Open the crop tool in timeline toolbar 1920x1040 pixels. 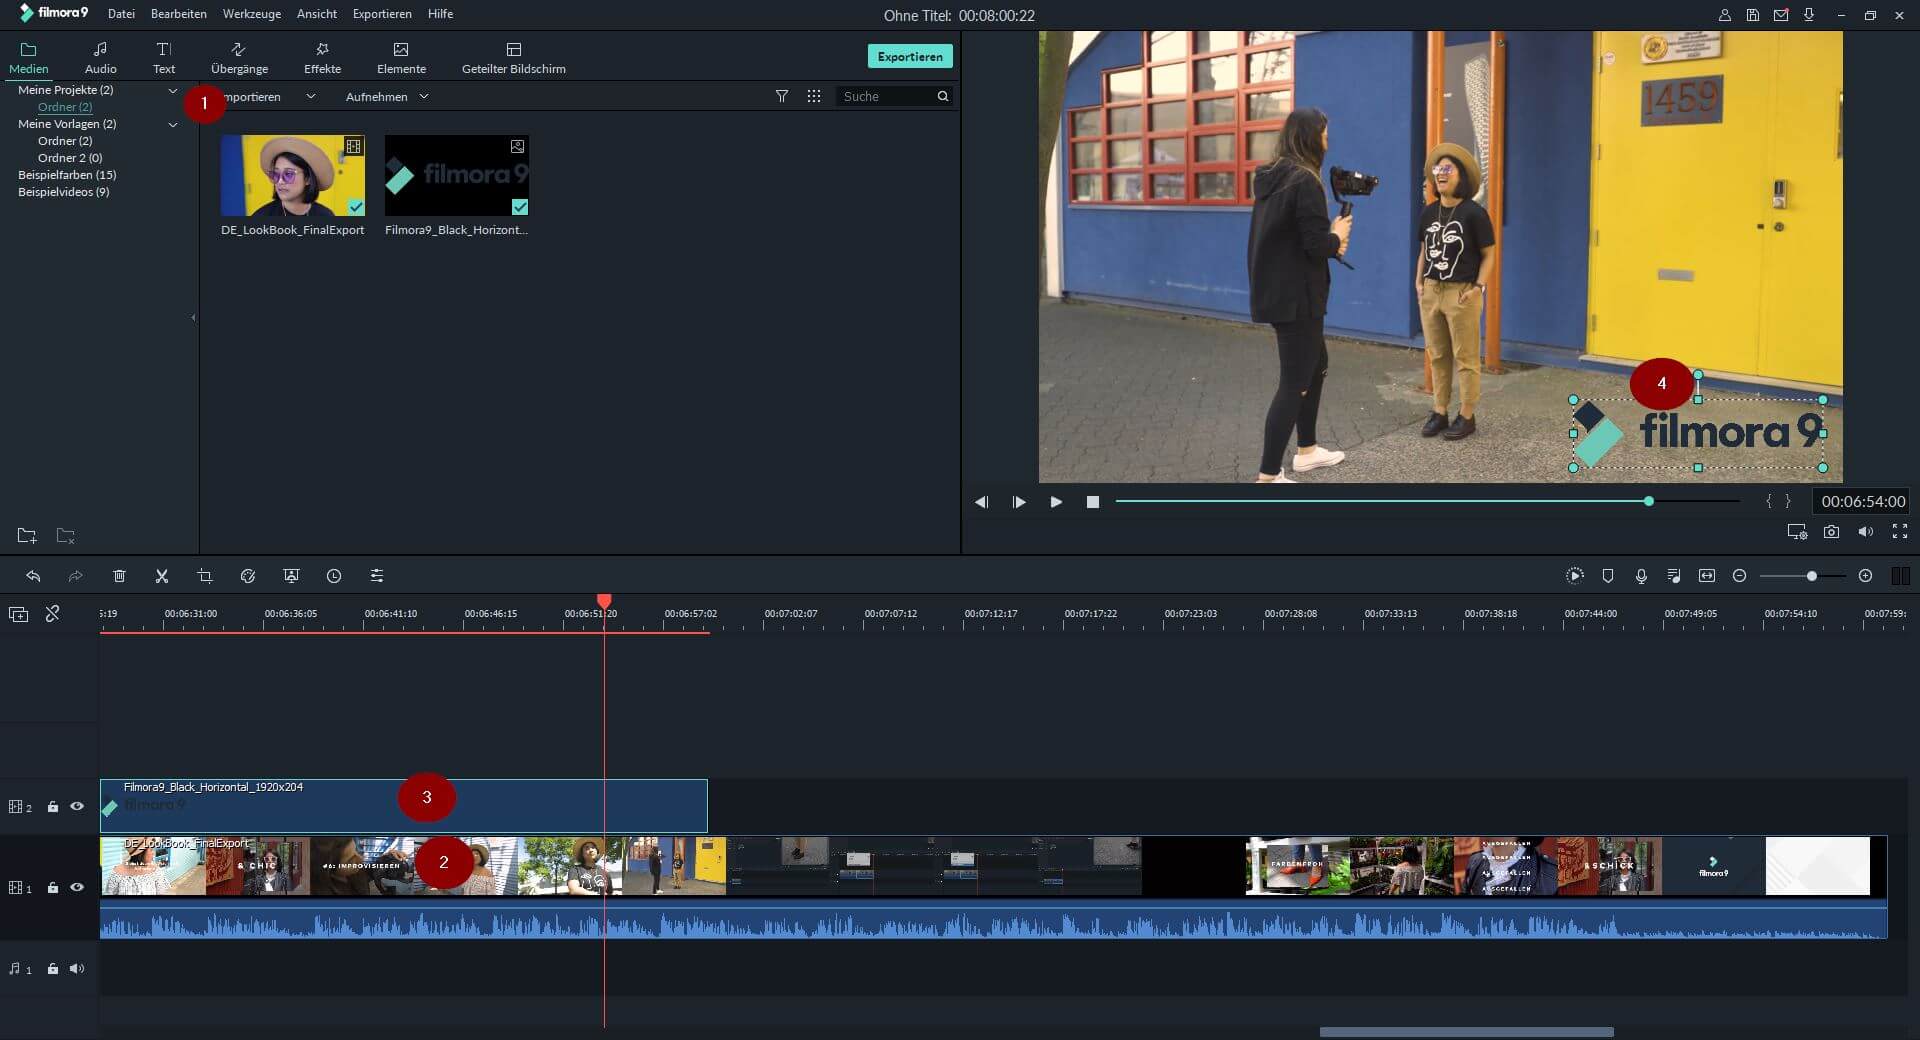pos(205,576)
